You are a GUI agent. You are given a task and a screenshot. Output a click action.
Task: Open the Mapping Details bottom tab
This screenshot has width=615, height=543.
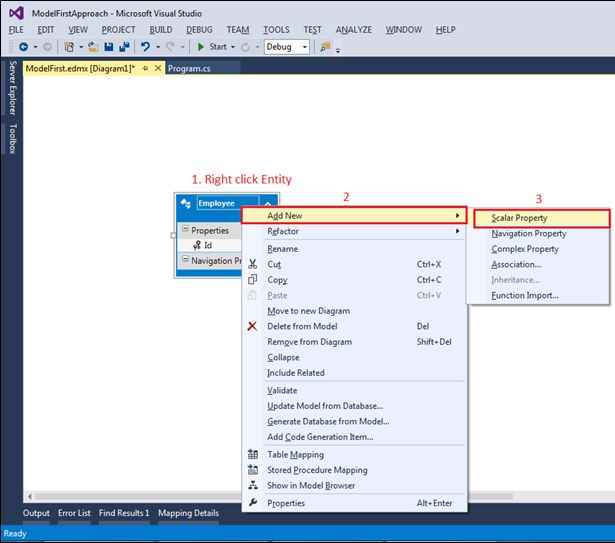click(188, 513)
